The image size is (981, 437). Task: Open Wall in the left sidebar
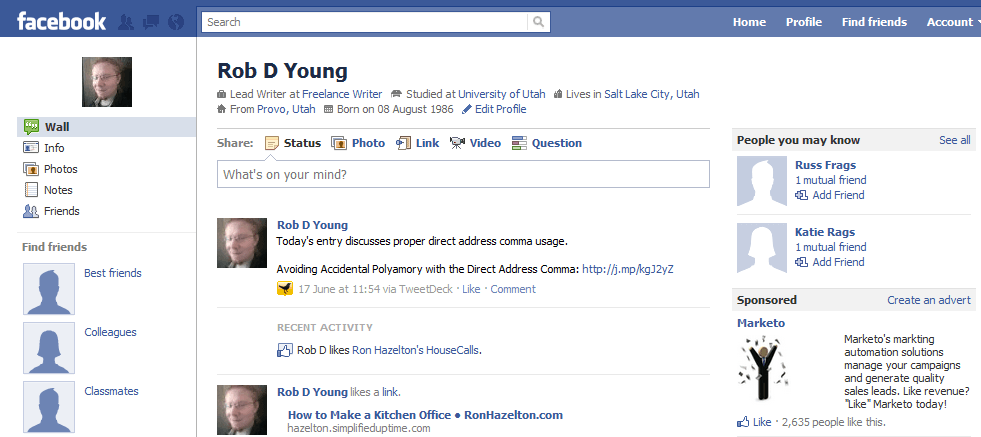(x=57, y=127)
